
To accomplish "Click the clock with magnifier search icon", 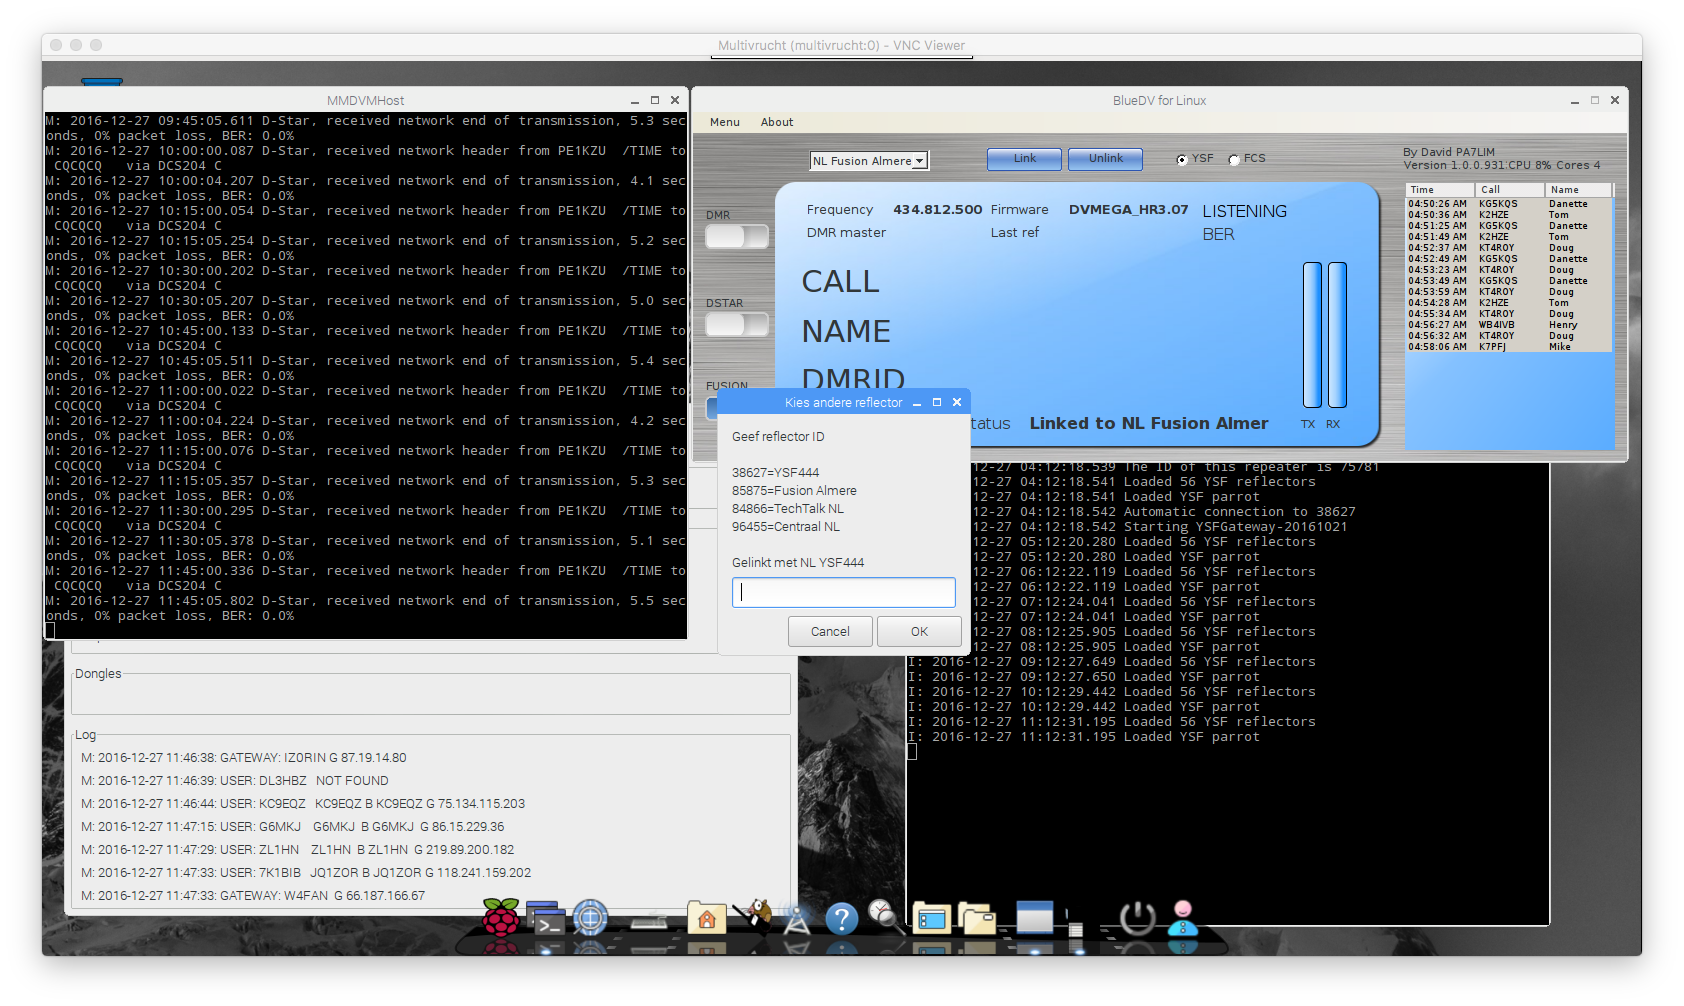I will tap(884, 915).
